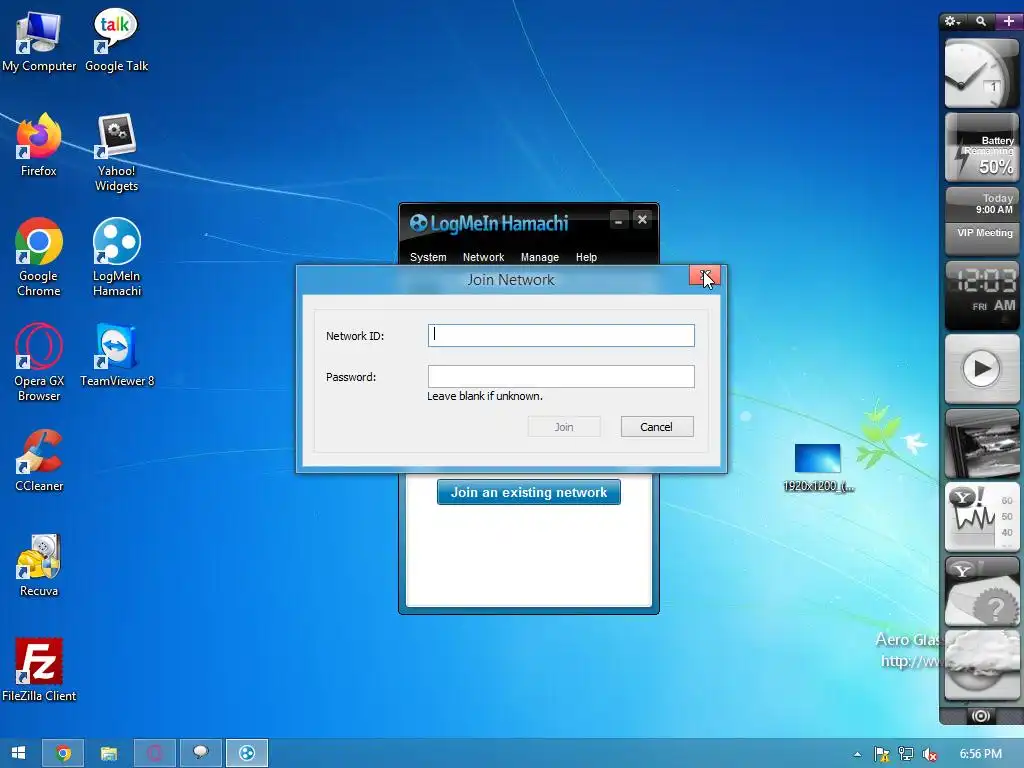Viewport: 1024px width, 768px height.
Task: Launch CCleaner desktop shortcut
Action: tap(39, 460)
